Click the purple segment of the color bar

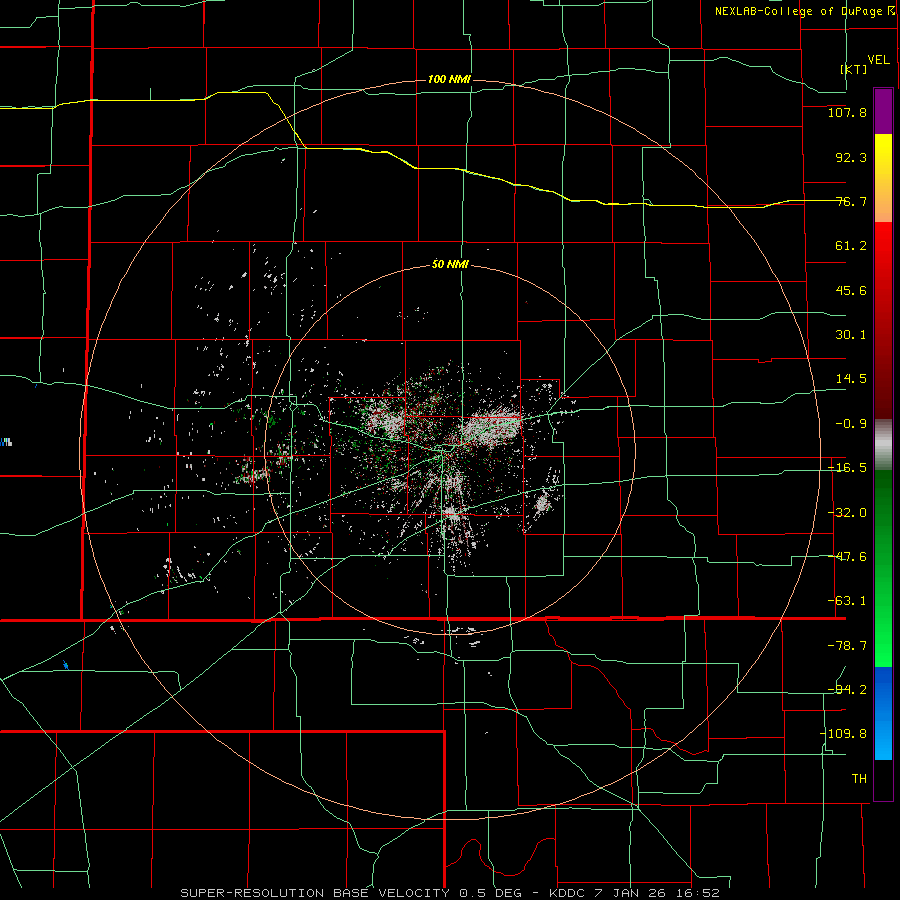(883, 111)
